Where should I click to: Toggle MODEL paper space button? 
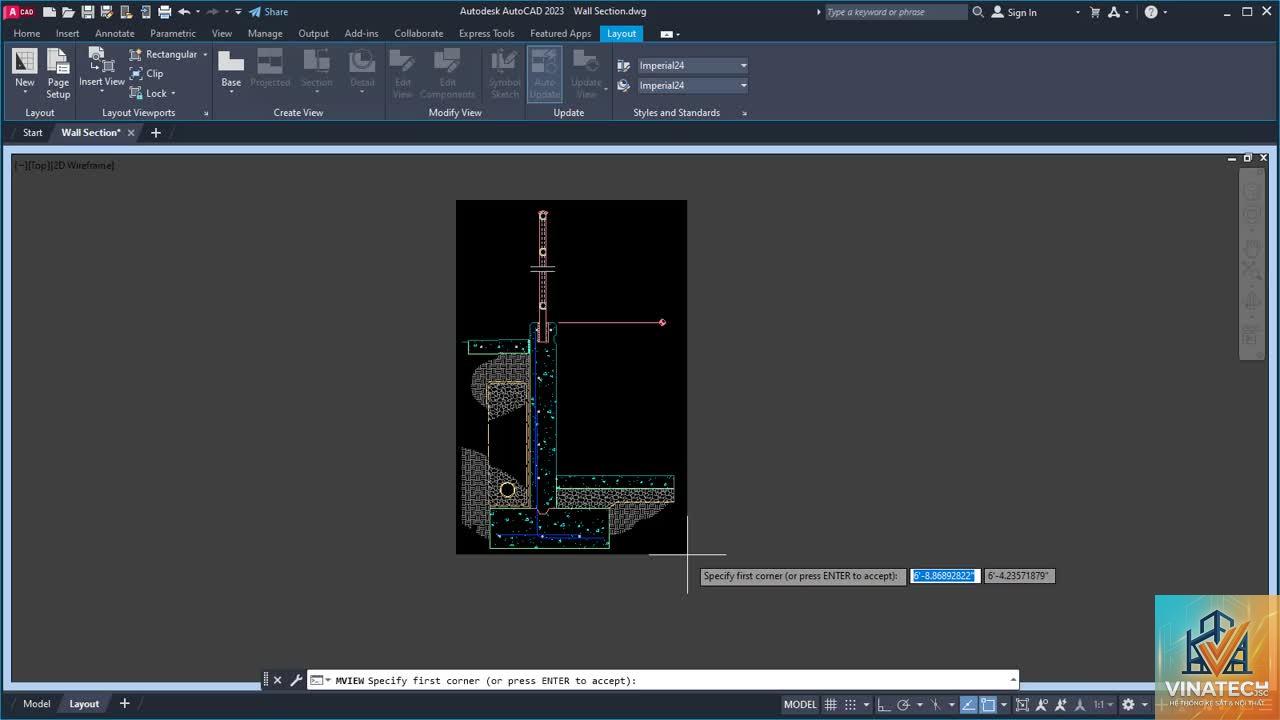800,704
